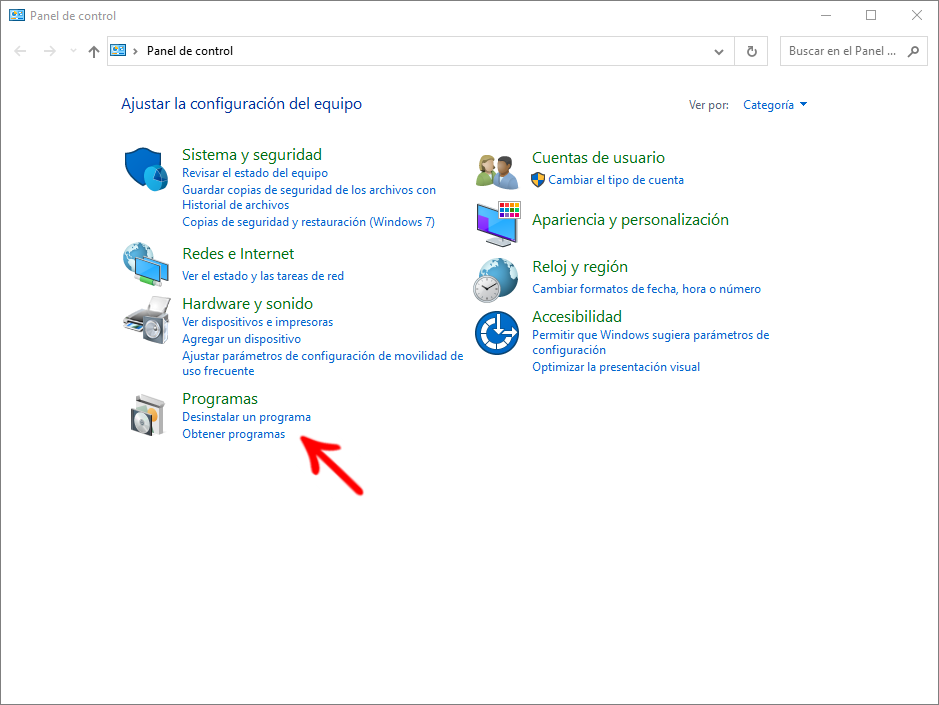Click the back navigation arrow
Viewport: 939px width, 705px height.
coord(20,51)
